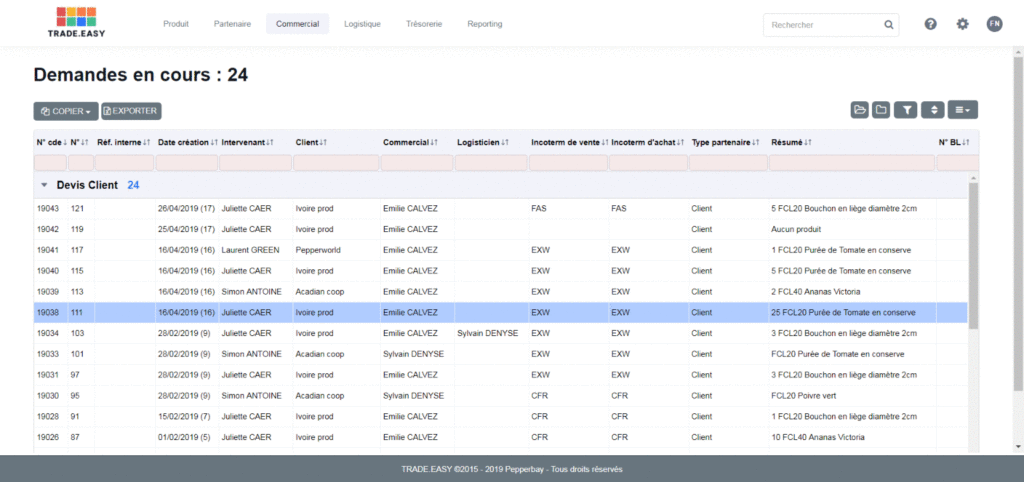Click the FN user avatar
Screen dimensions: 1024x482
(995, 24)
